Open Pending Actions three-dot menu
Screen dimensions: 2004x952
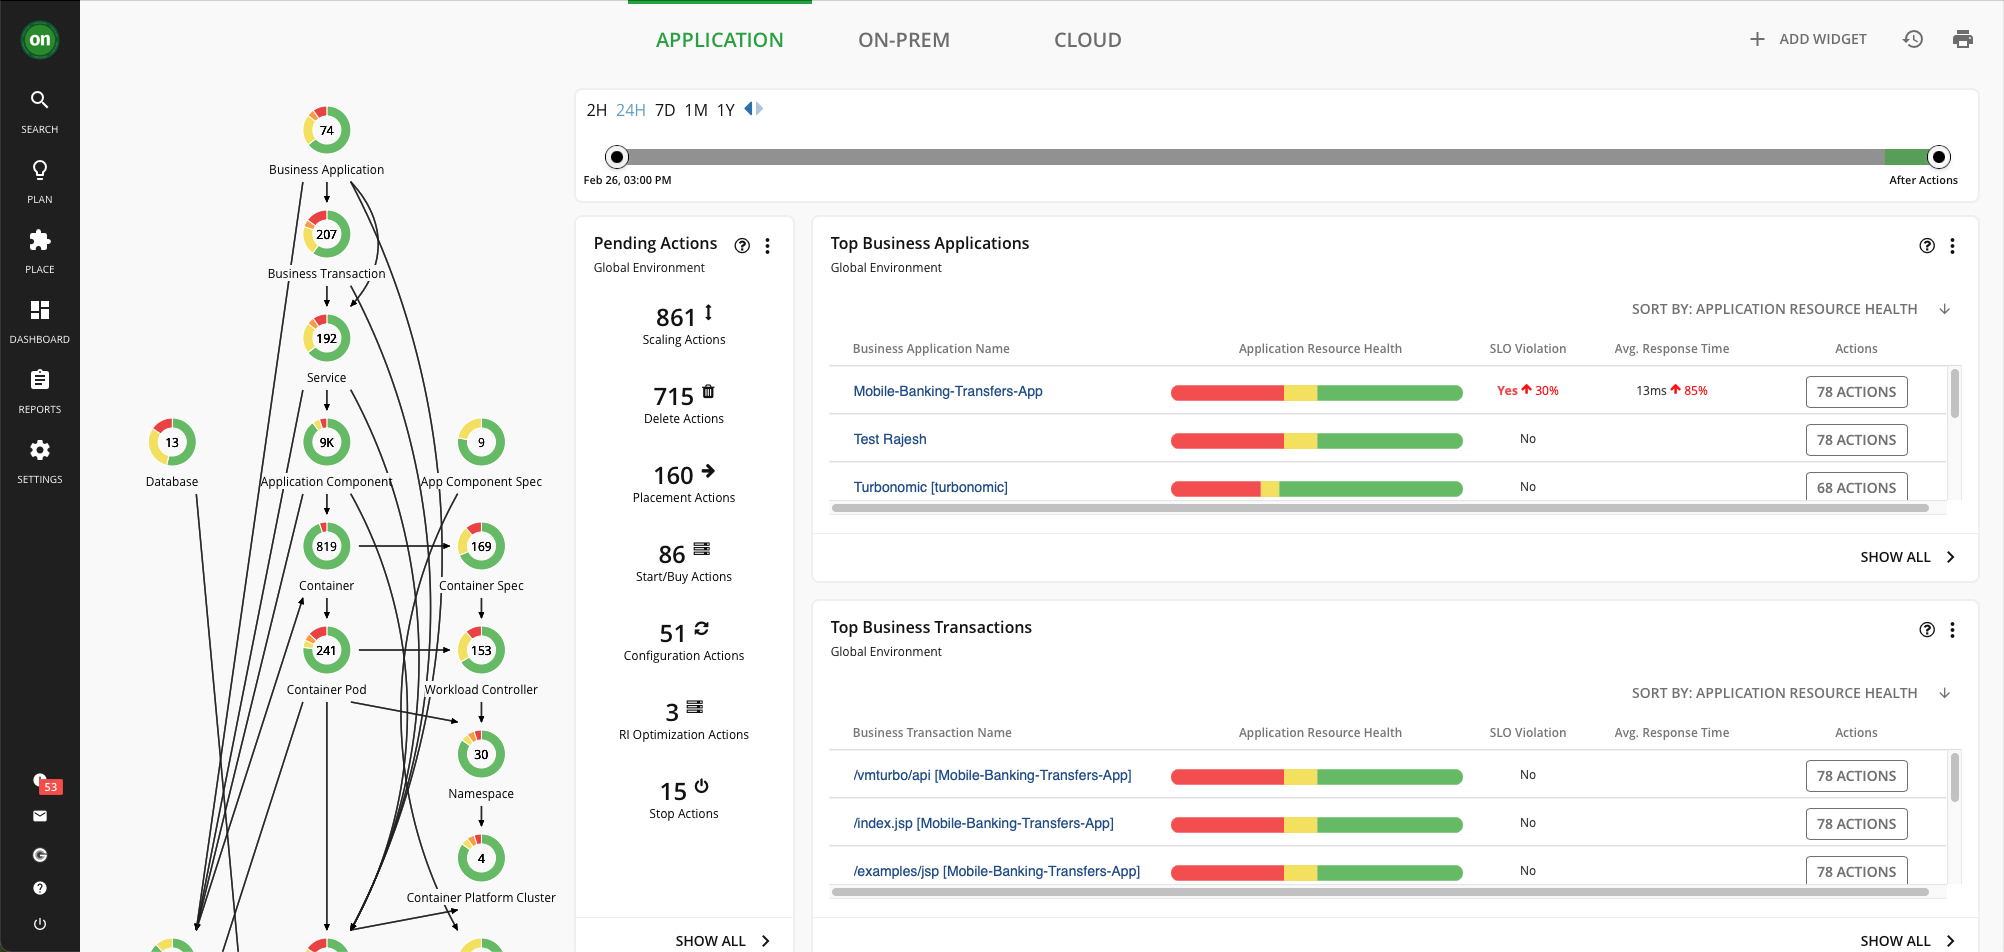pyautogui.click(x=767, y=246)
